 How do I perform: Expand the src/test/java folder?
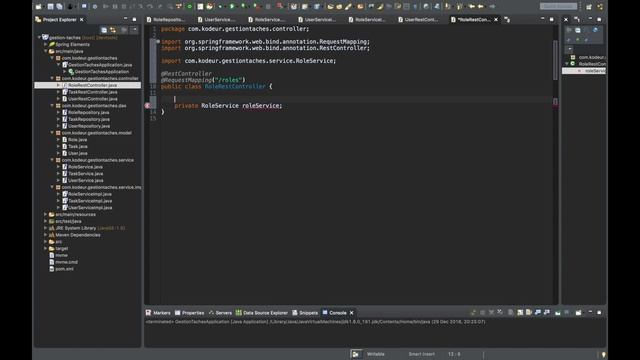point(46,221)
